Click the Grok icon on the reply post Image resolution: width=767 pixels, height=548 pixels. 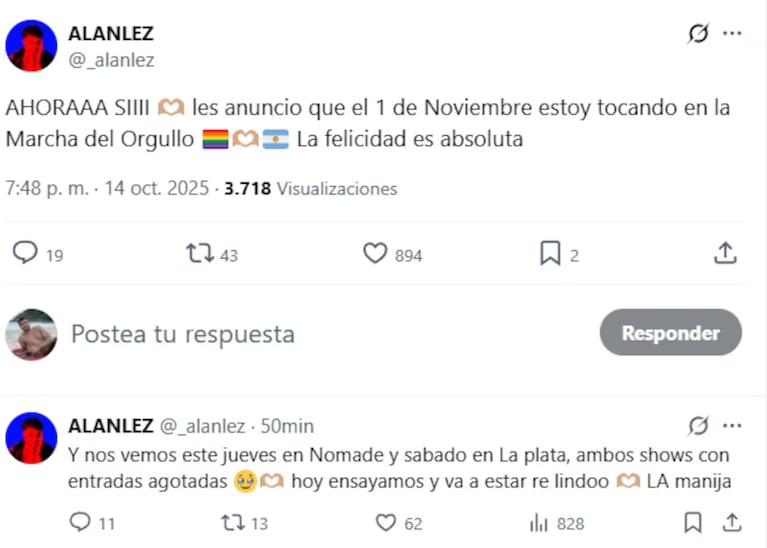click(x=698, y=426)
